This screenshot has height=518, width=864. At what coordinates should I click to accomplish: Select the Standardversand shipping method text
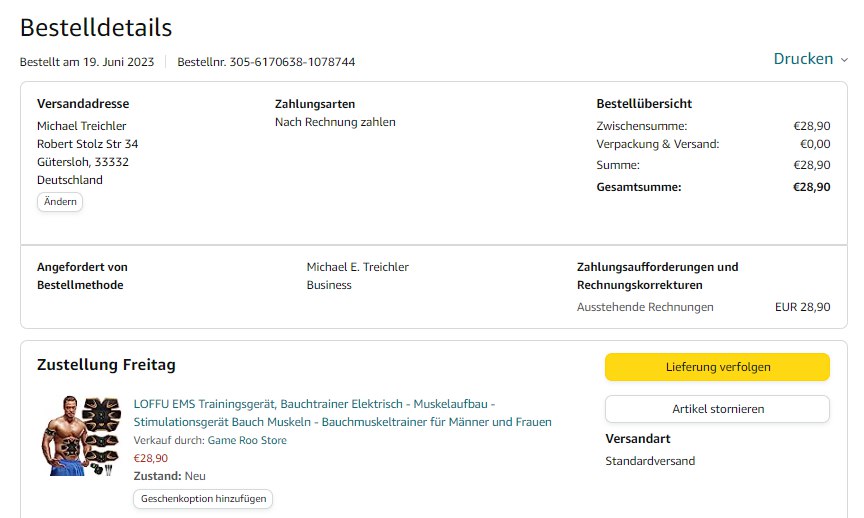click(x=650, y=461)
